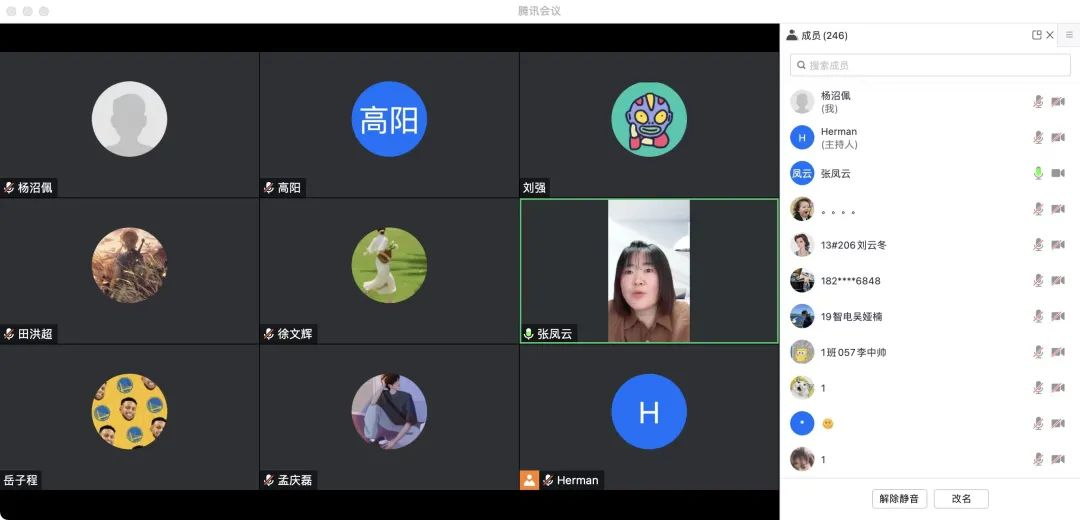Image resolution: width=1080 pixels, height=520 pixels.
Task: Toggle microphone for 杨沼佩 (我) in list
Action: (x=1038, y=102)
